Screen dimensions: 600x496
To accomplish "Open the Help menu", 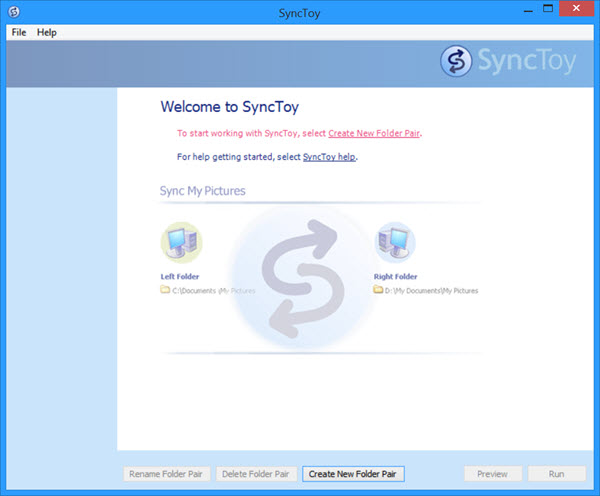I will 47,33.
